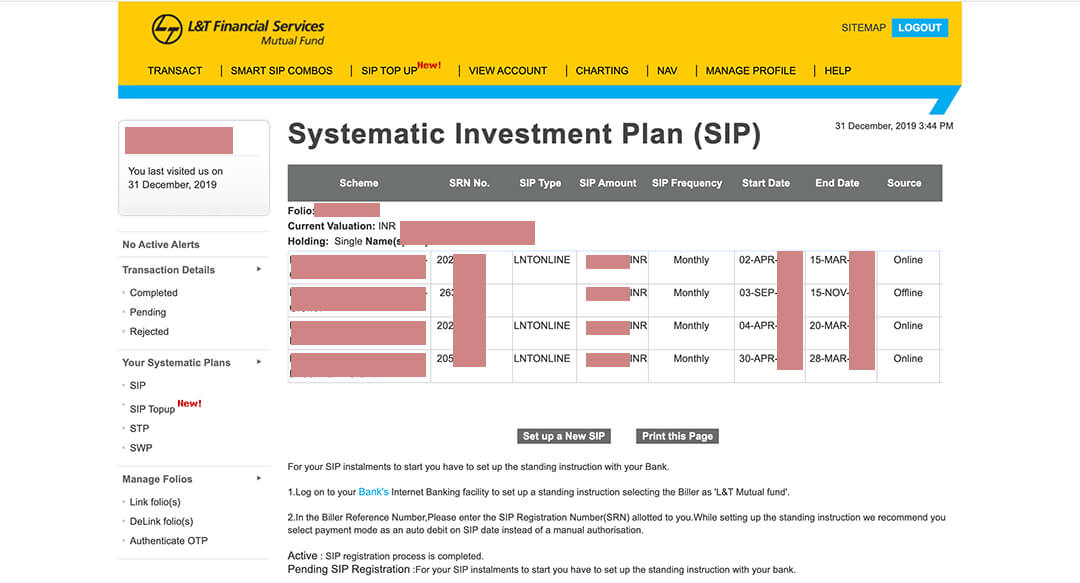Click the SITEMAP link
Viewport: 1080px width, 583px height.
click(x=863, y=28)
